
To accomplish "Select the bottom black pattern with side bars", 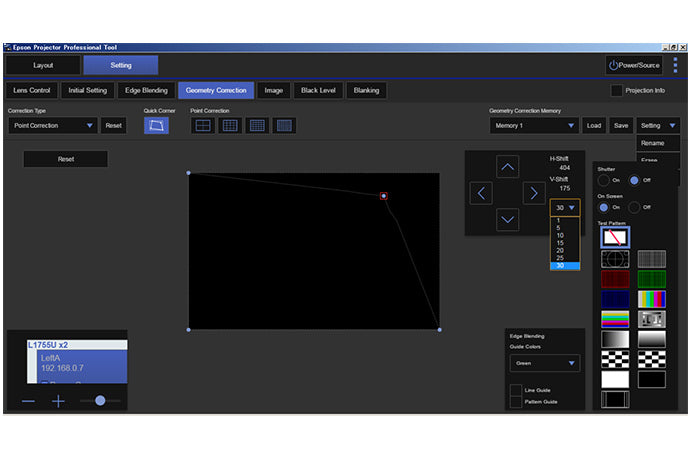I will (x=615, y=399).
